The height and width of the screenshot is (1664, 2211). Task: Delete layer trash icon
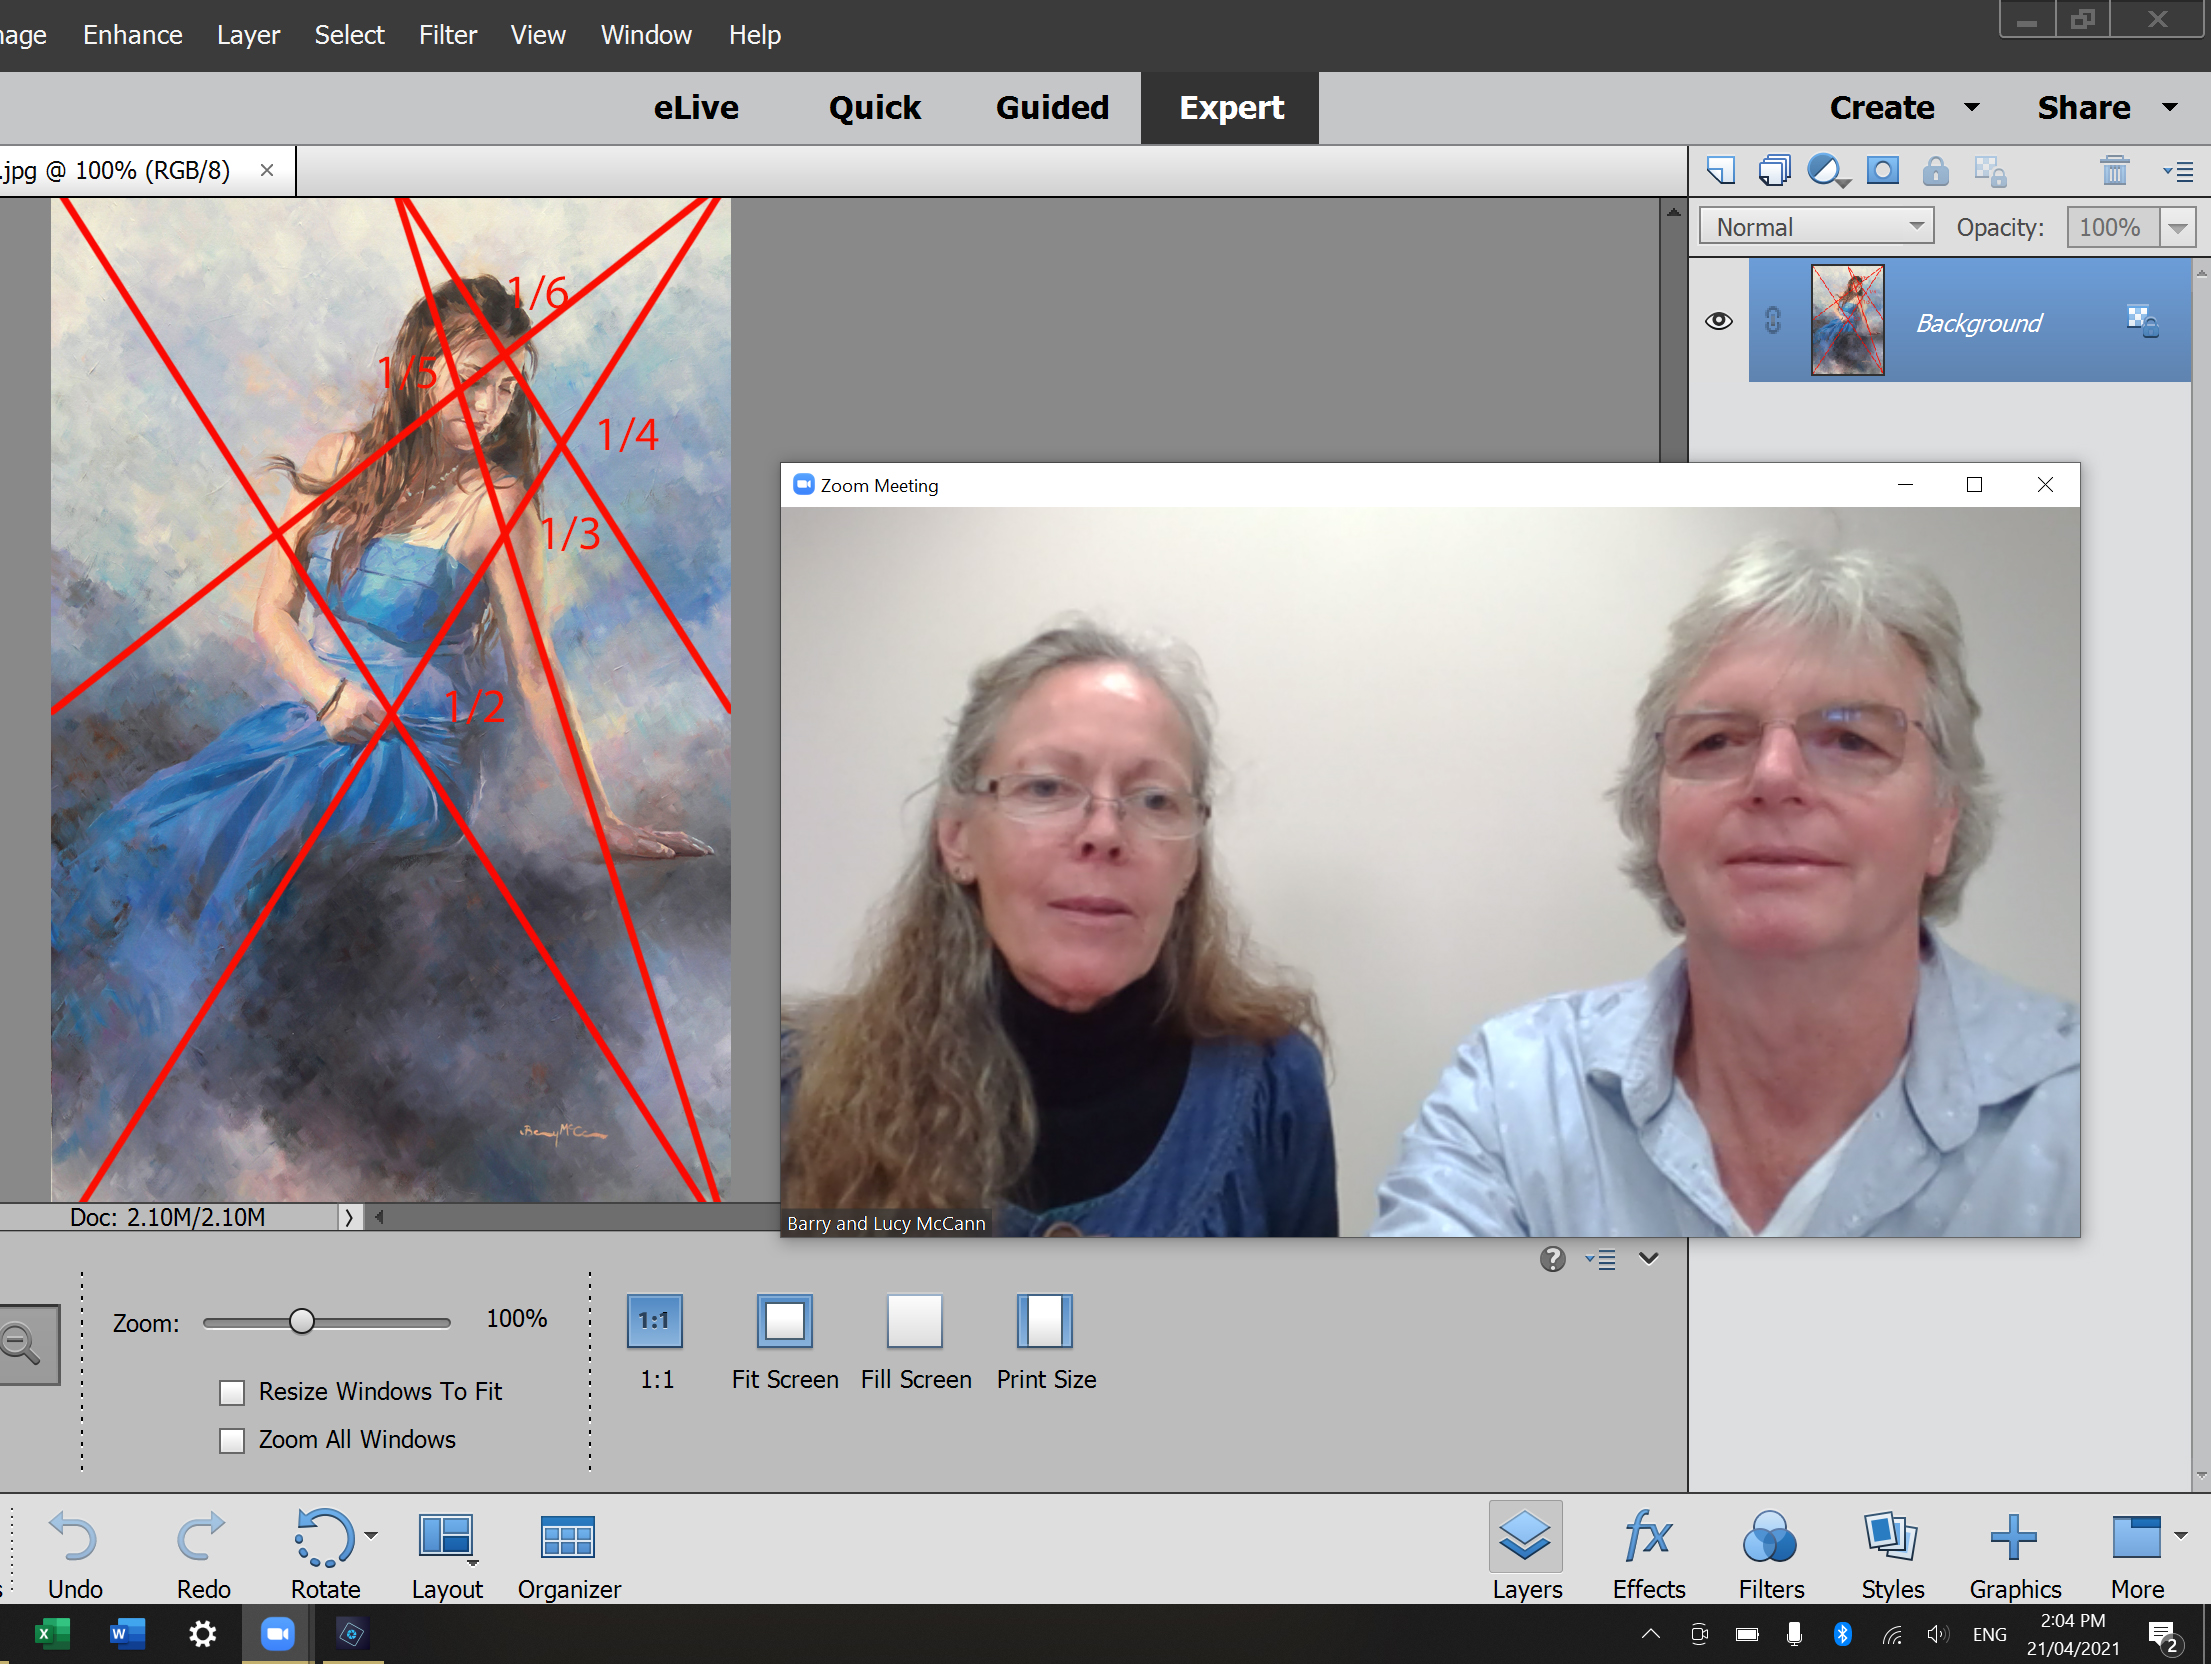click(x=2114, y=171)
